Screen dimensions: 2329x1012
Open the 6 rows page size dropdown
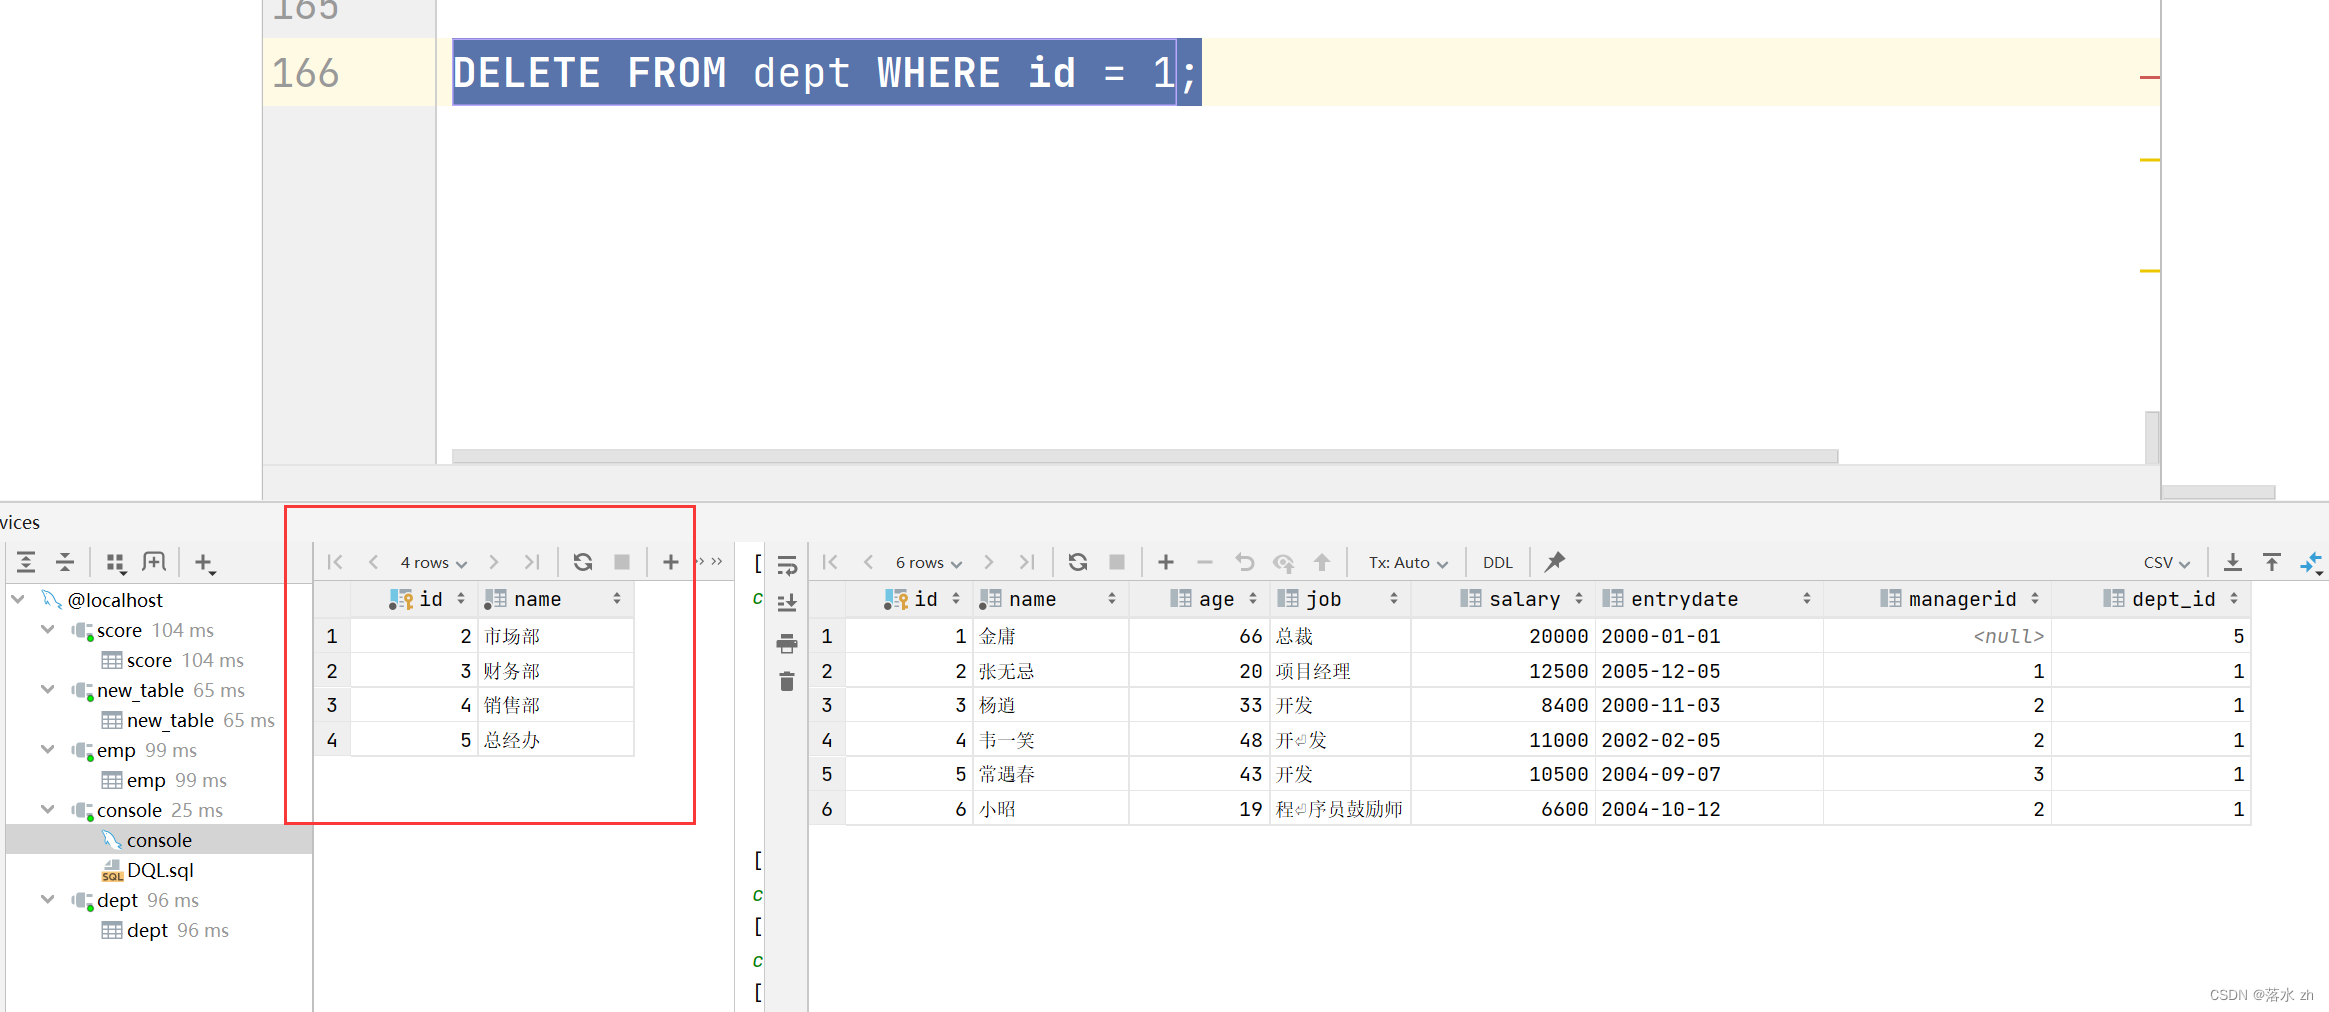click(x=929, y=563)
